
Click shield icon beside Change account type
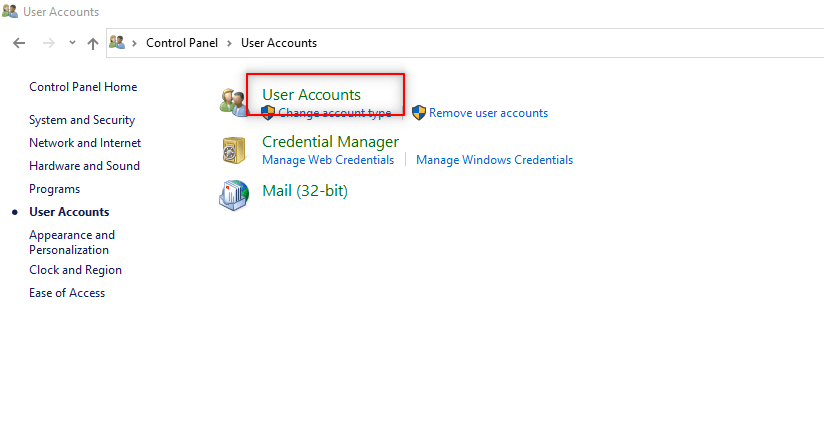(268, 112)
